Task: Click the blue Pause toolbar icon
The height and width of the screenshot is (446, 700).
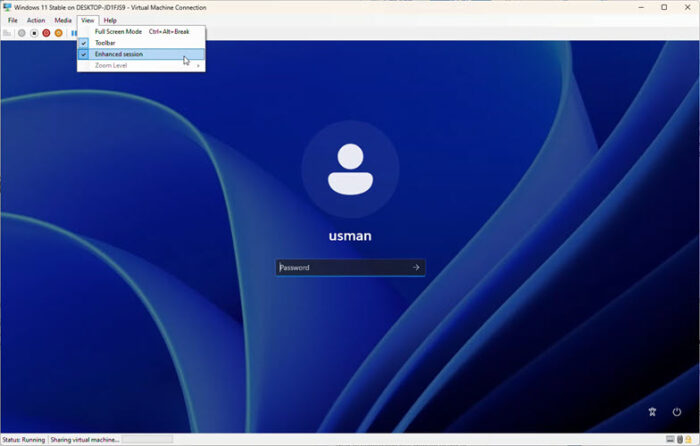Action: coord(74,33)
